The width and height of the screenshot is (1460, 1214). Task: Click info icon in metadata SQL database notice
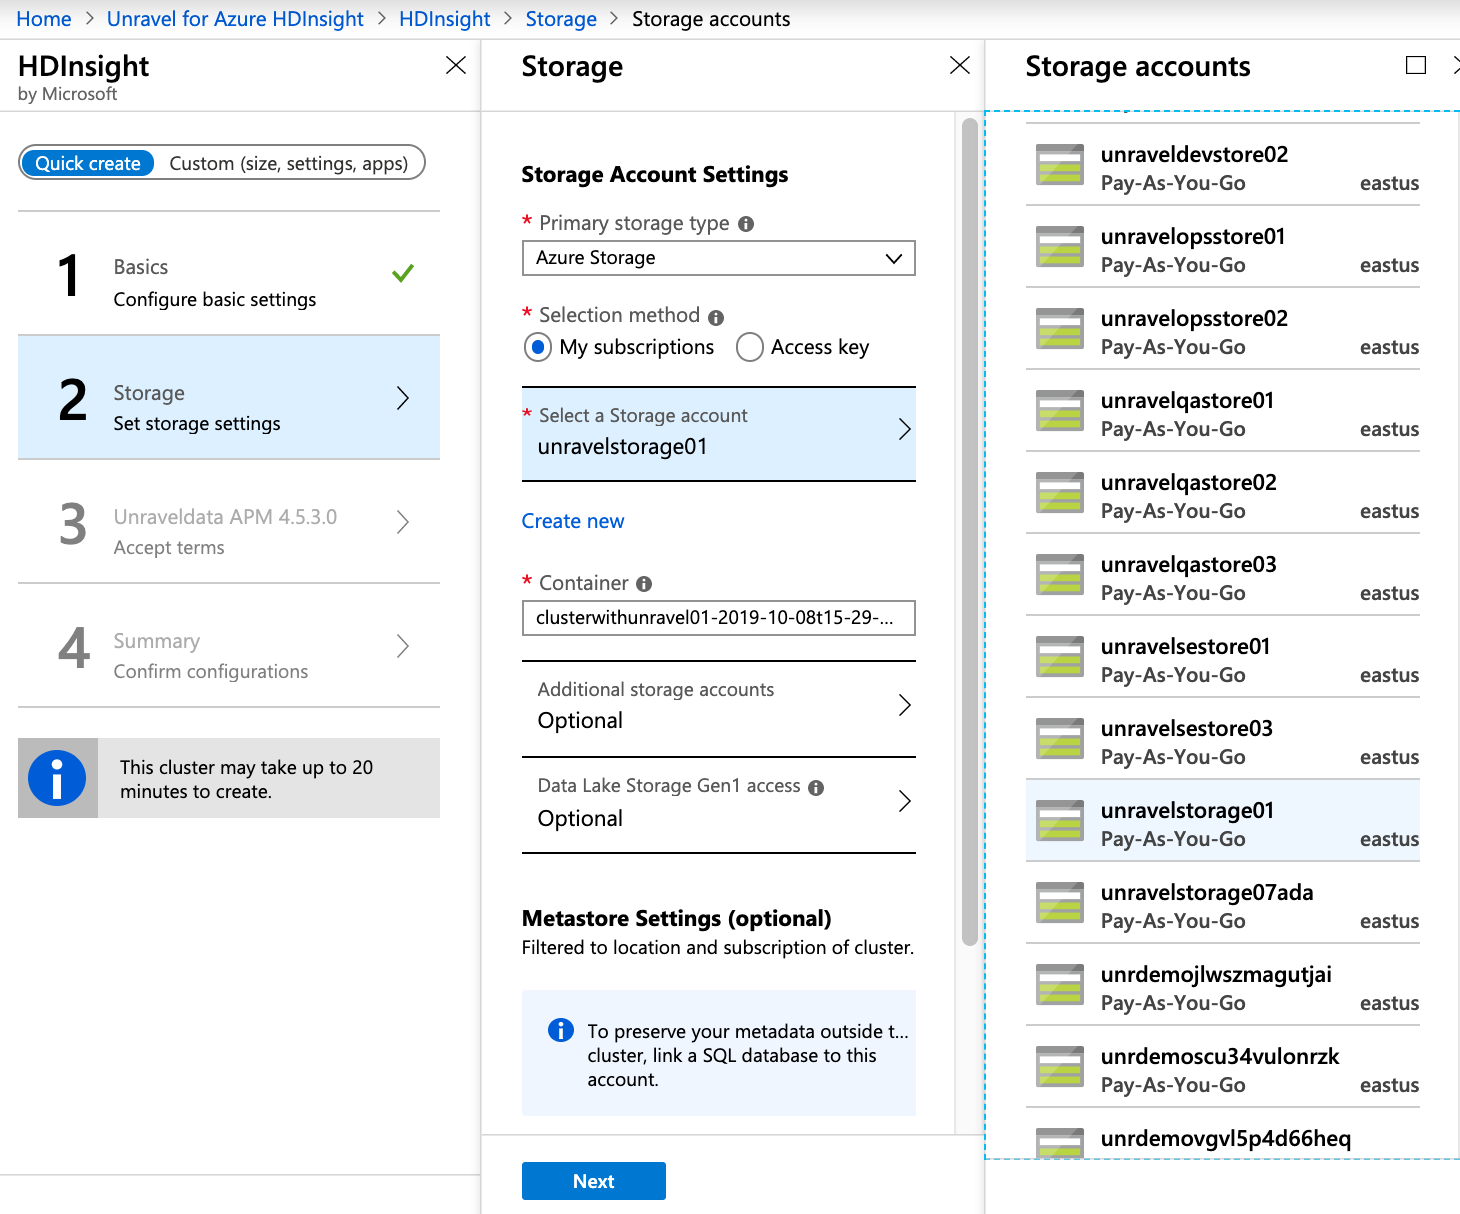tap(561, 1030)
